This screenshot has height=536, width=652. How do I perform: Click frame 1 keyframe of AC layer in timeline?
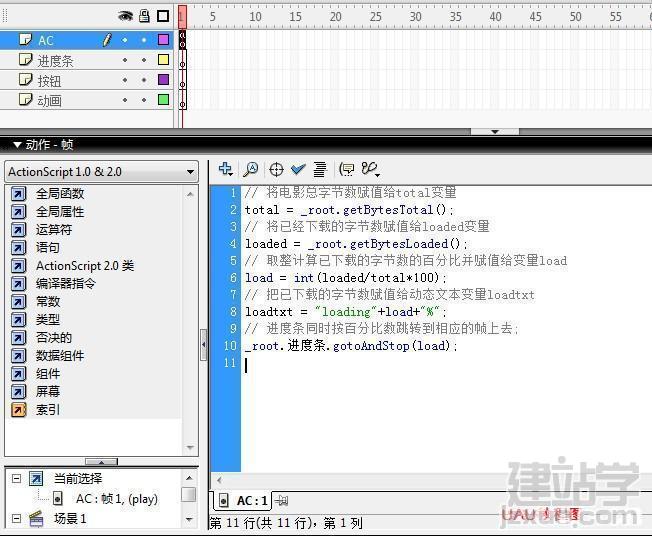point(182,40)
